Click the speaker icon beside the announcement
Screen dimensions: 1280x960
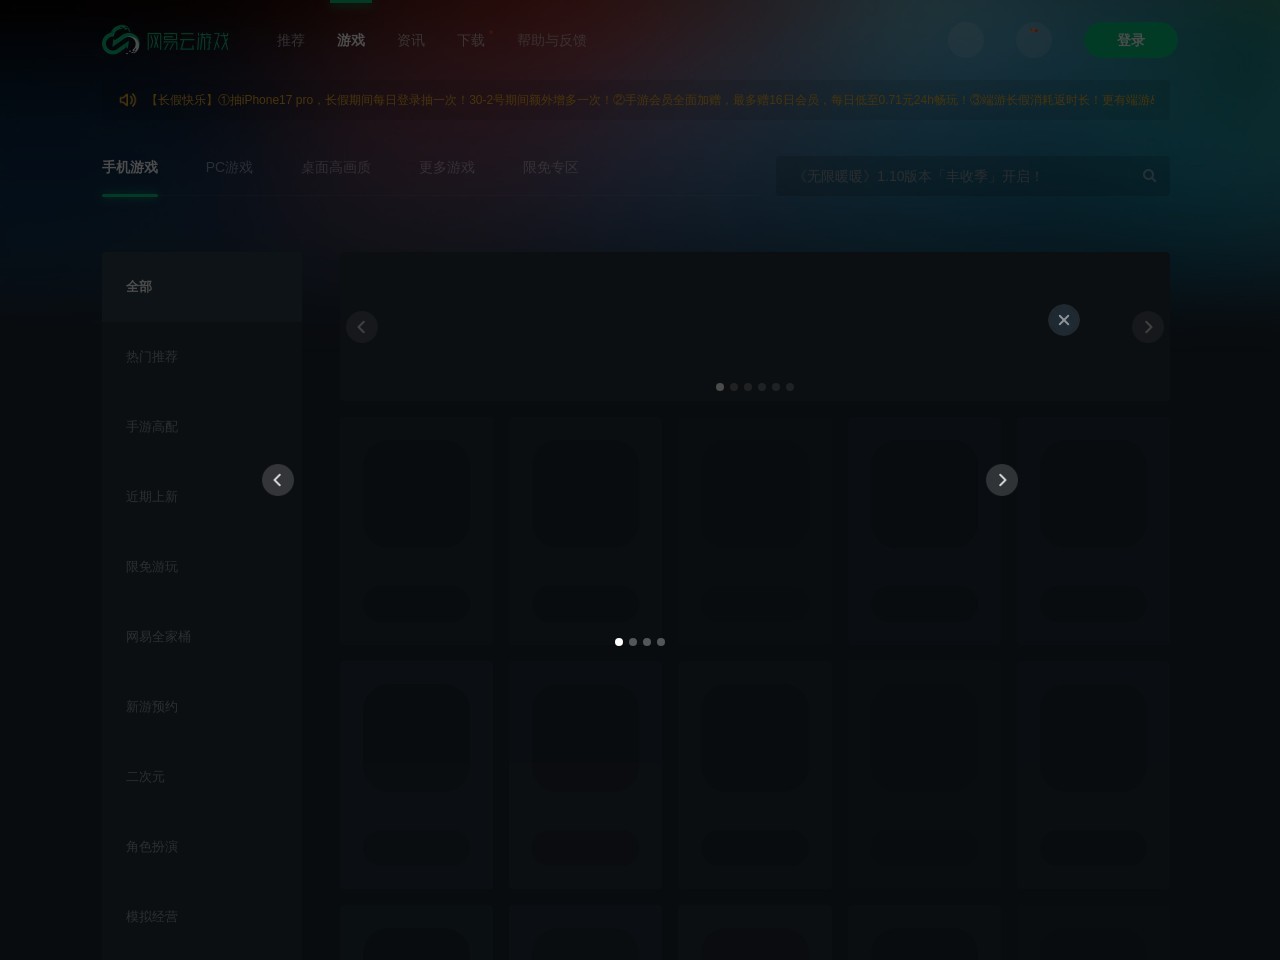[x=127, y=100]
